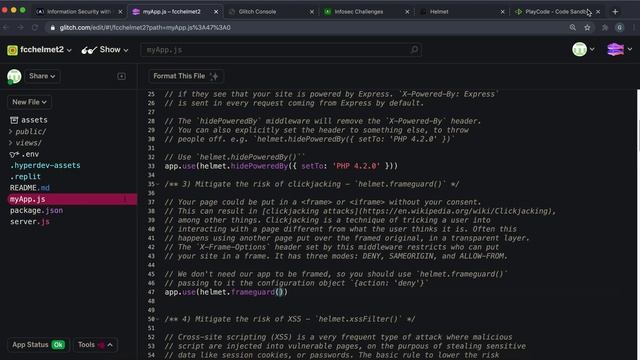Screen dimensions: 640x360
Task: Open the .replit file
Action: (25, 176)
